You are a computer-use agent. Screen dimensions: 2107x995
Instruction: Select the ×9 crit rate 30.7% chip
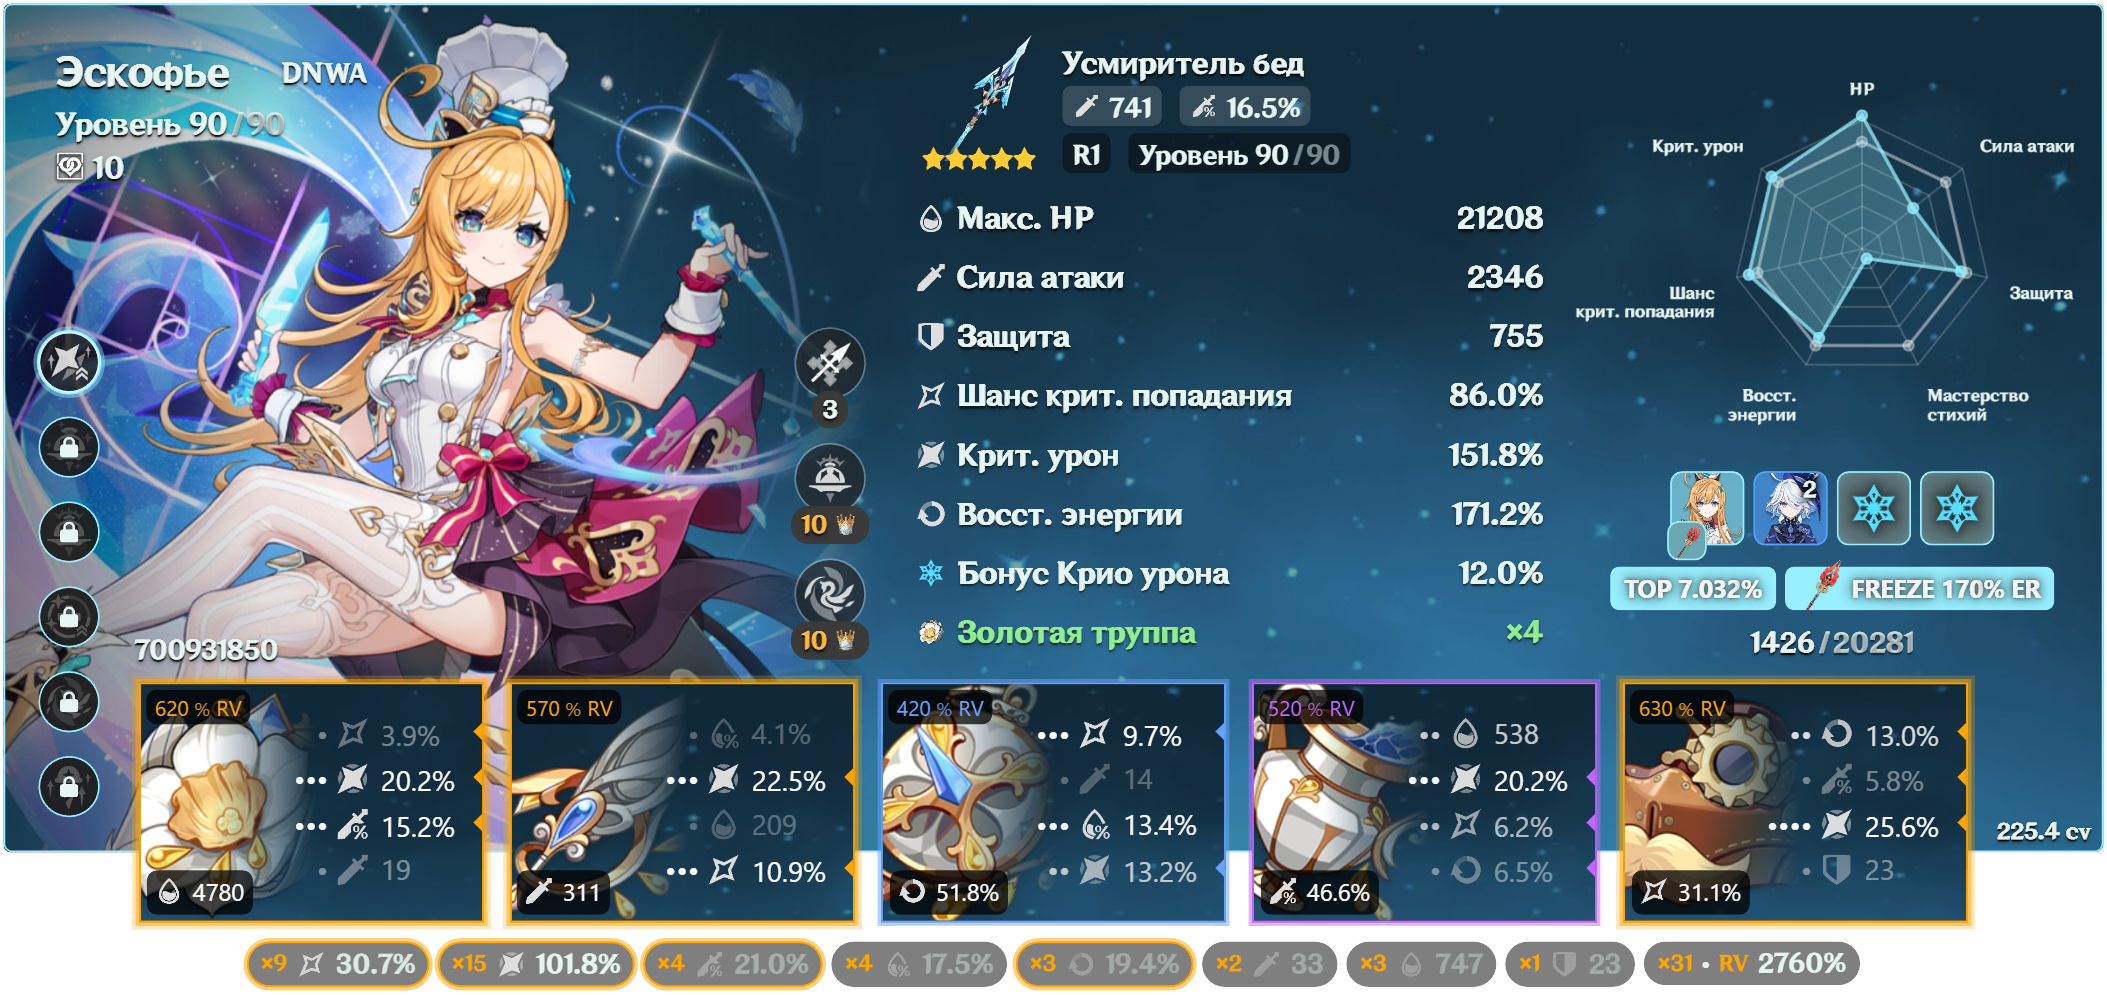coord(338,964)
